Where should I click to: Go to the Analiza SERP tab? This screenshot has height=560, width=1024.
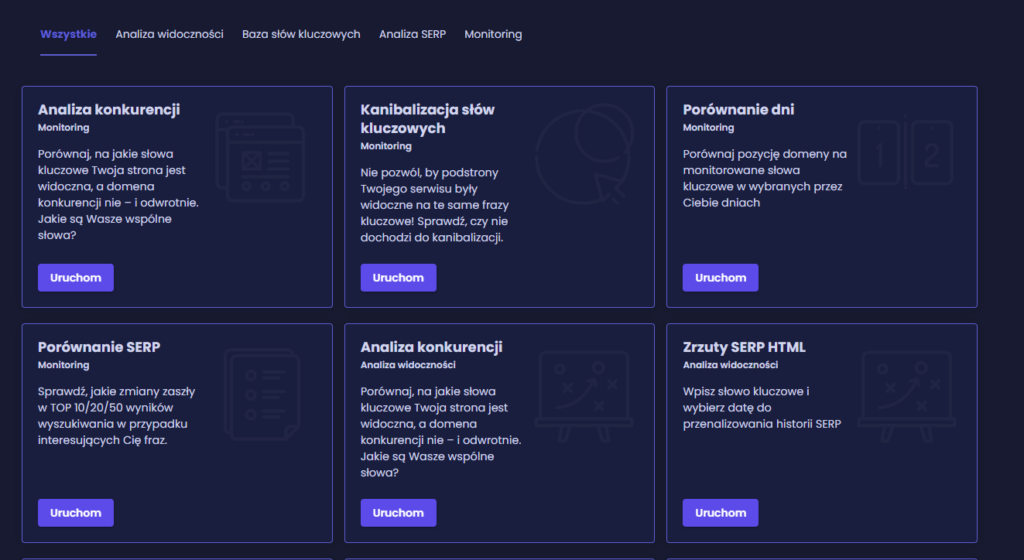(x=412, y=34)
